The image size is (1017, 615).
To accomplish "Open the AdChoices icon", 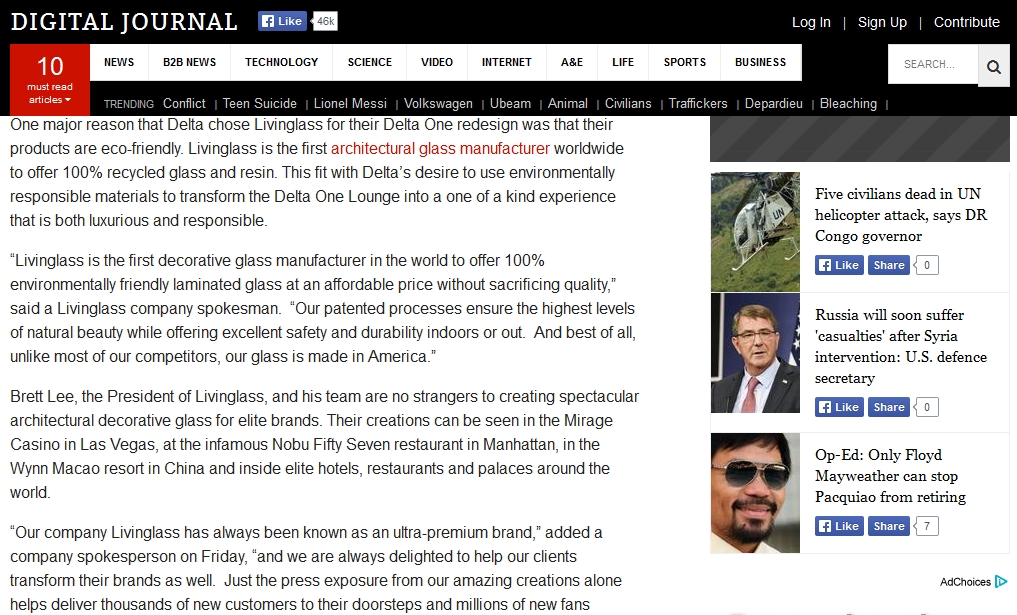I will pyautogui.click(x=1001, y=581).
